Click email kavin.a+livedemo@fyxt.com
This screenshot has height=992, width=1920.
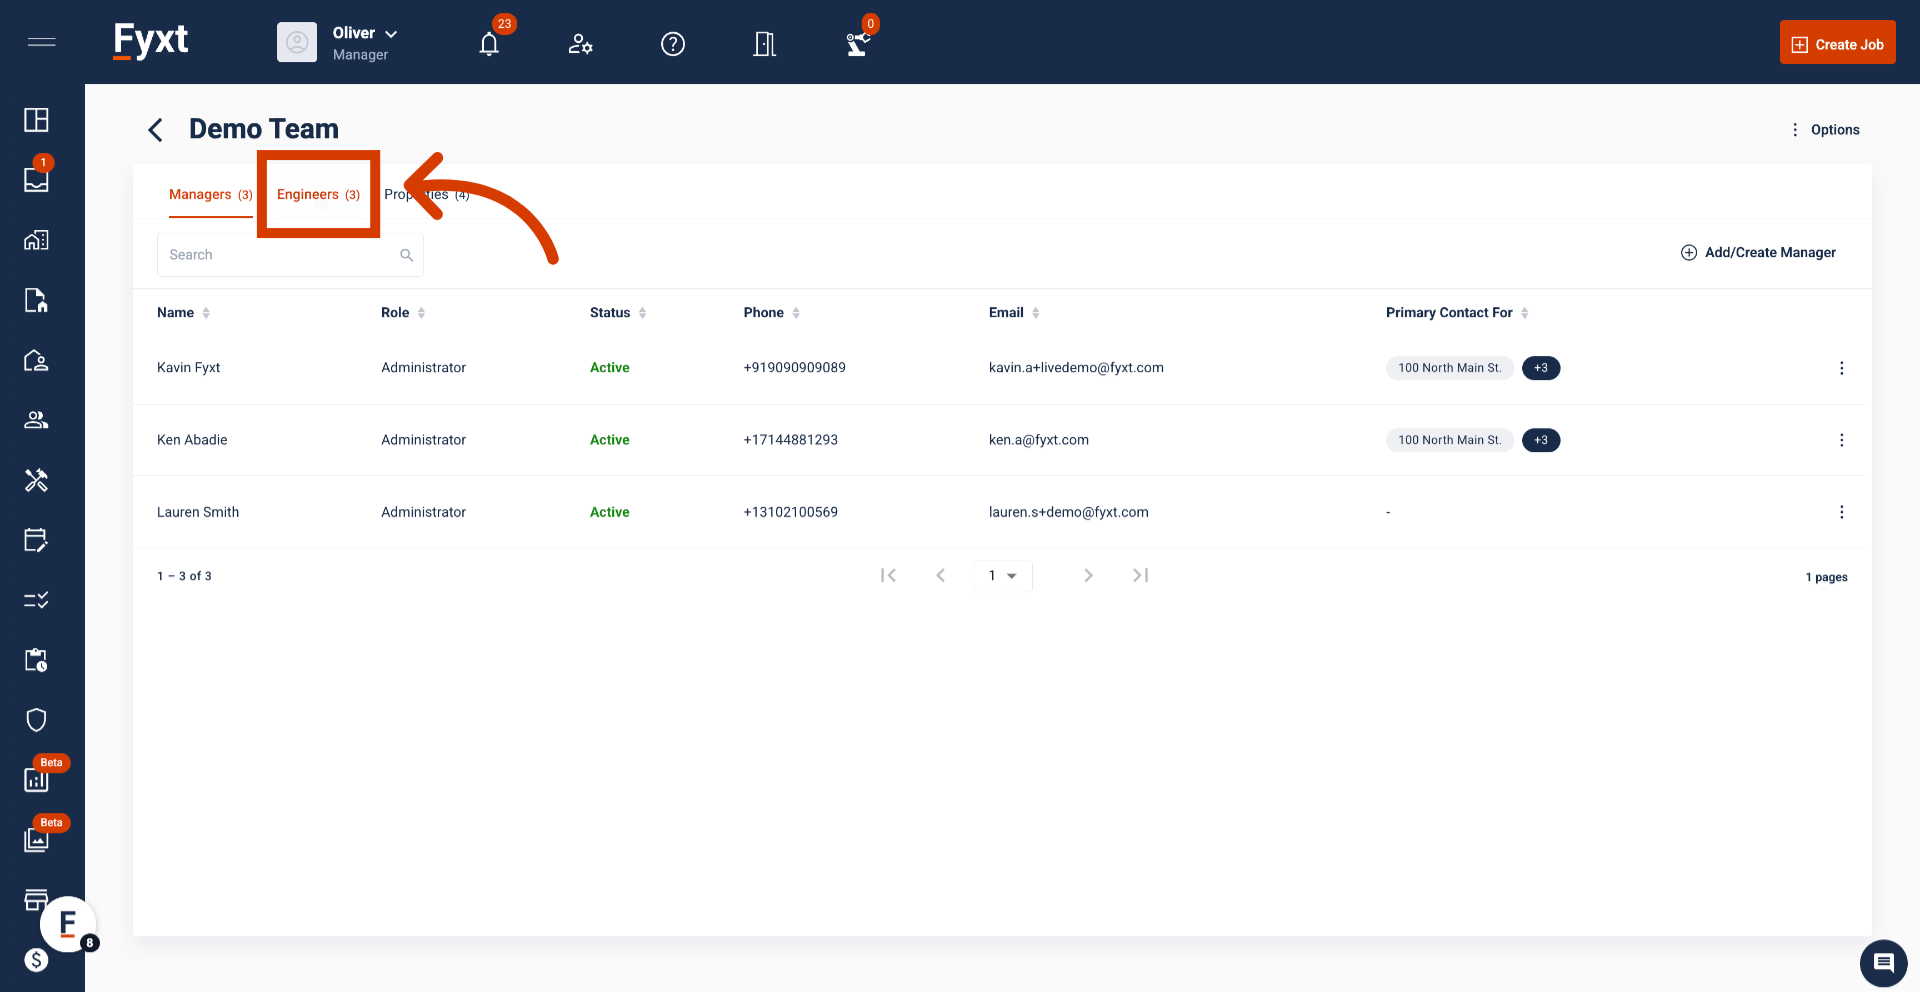coord(1076,368)
